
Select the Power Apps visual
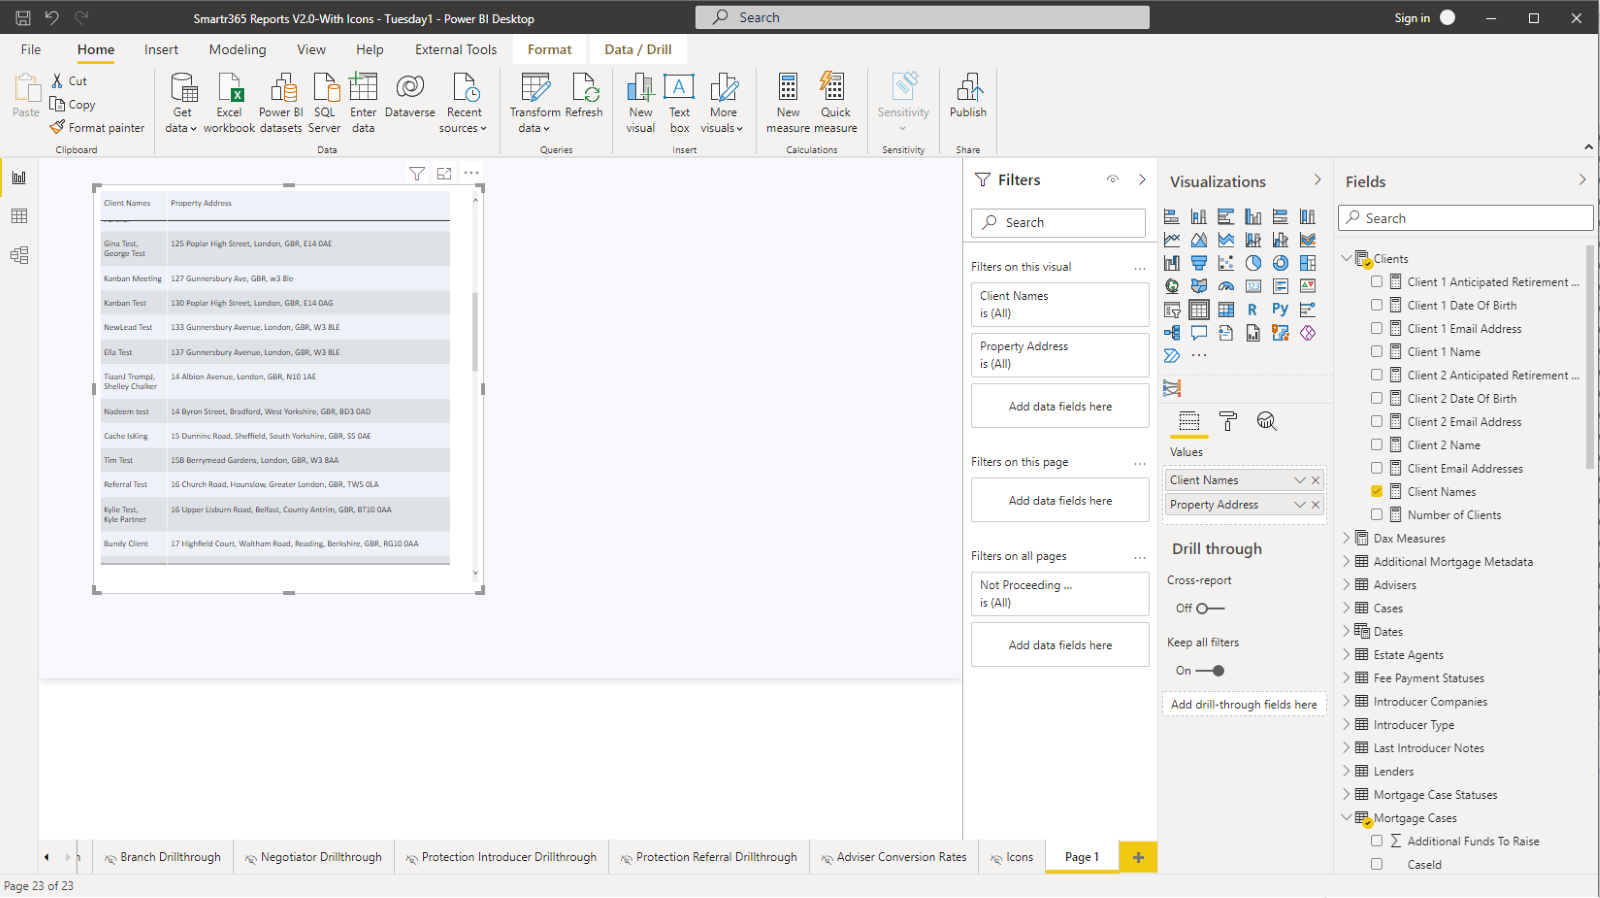point(1307,333)
